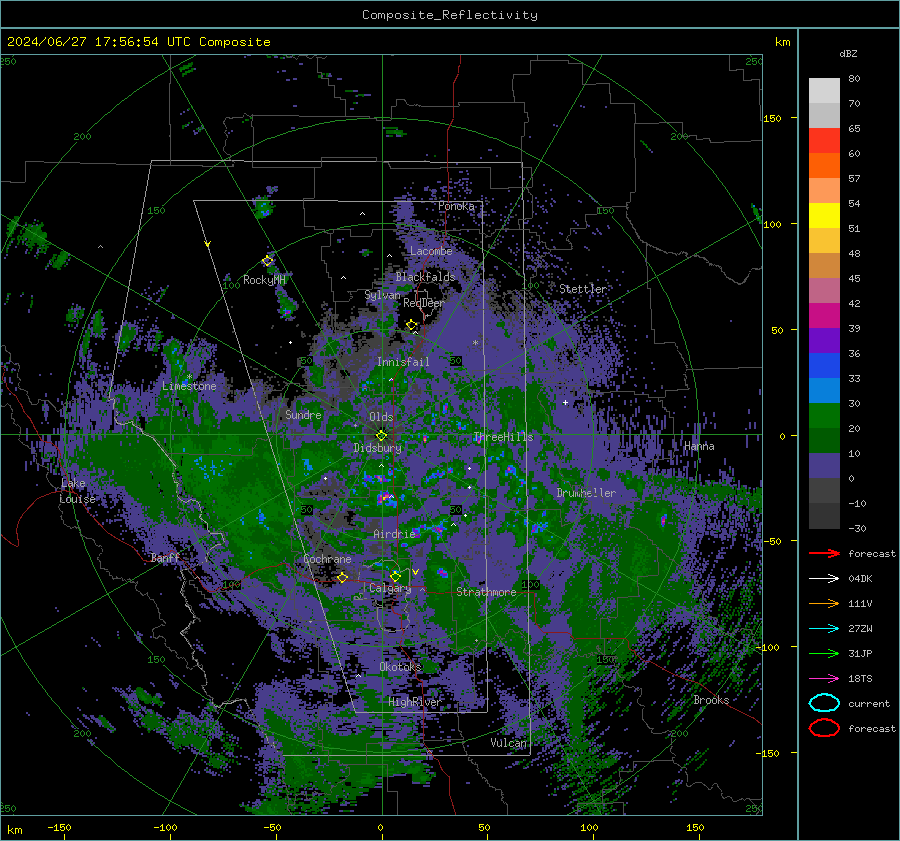Click the Cochrane label
Viewport: 900px width, 841px height.
[x=327, y=559]
